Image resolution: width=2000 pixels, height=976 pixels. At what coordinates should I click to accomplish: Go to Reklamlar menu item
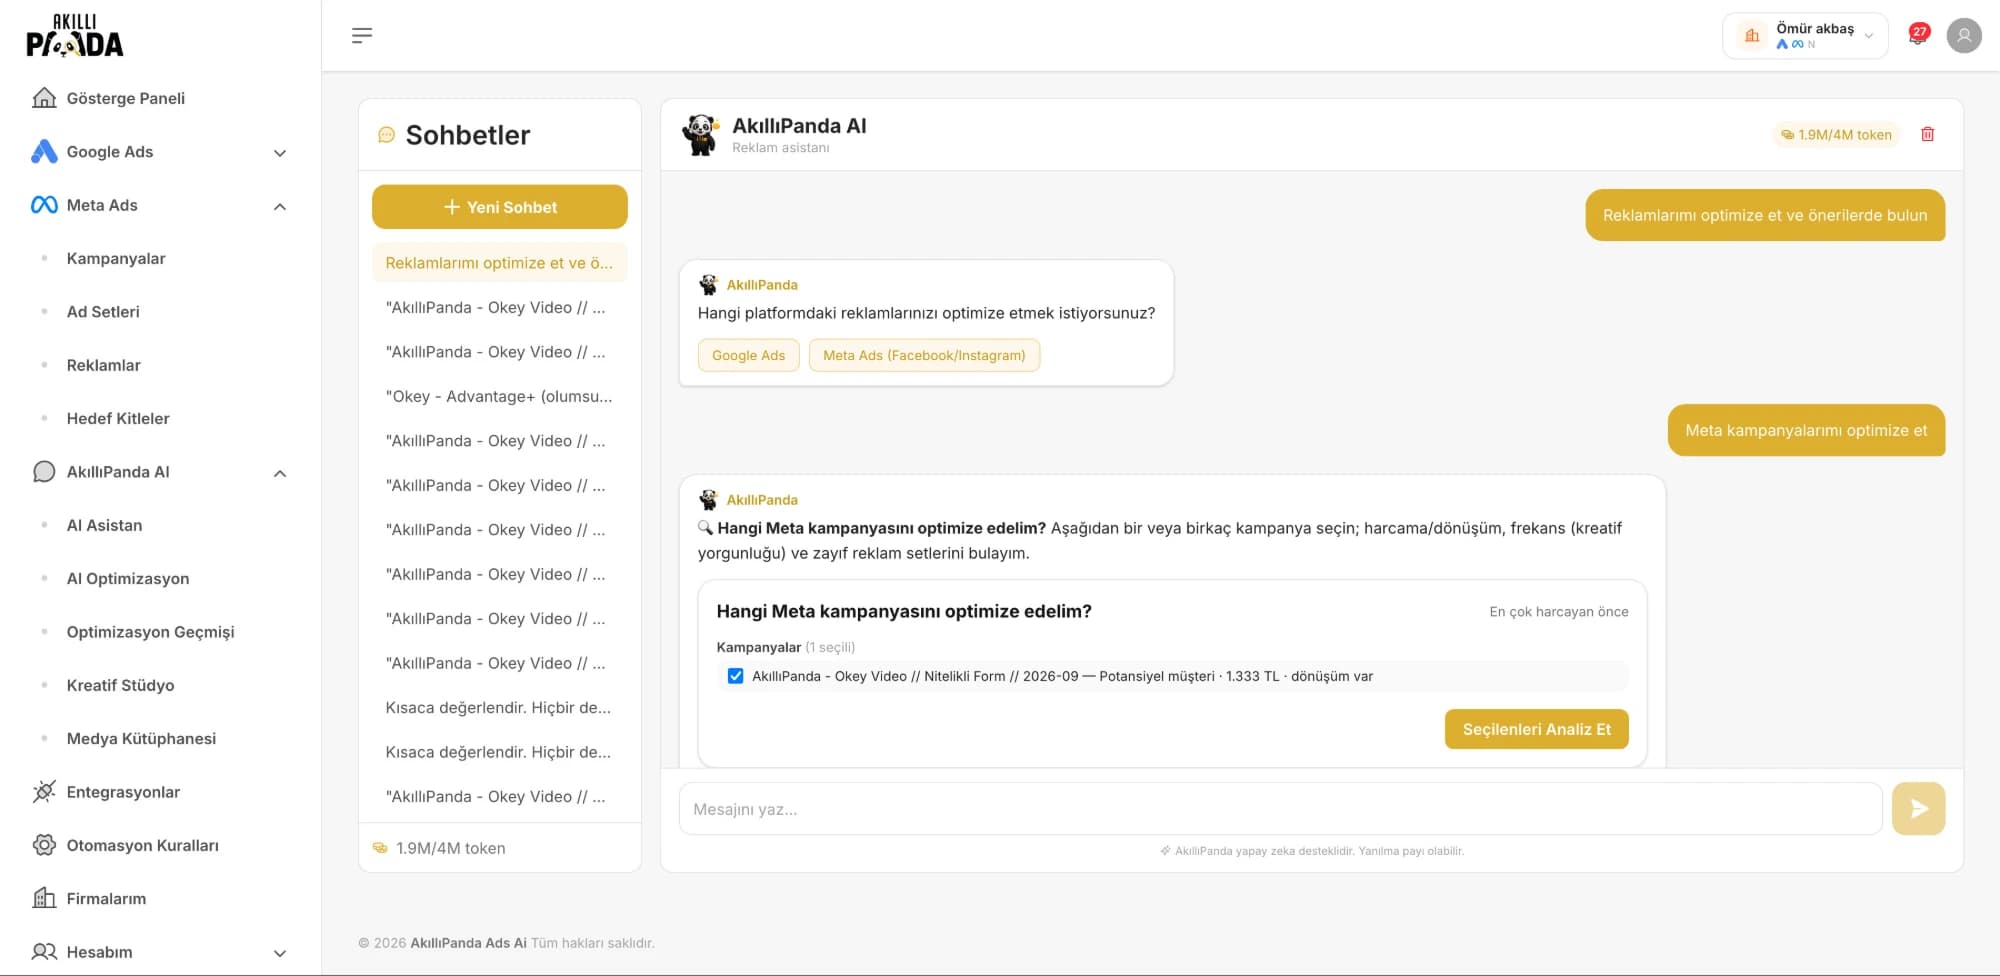click(x=103, y=365)
